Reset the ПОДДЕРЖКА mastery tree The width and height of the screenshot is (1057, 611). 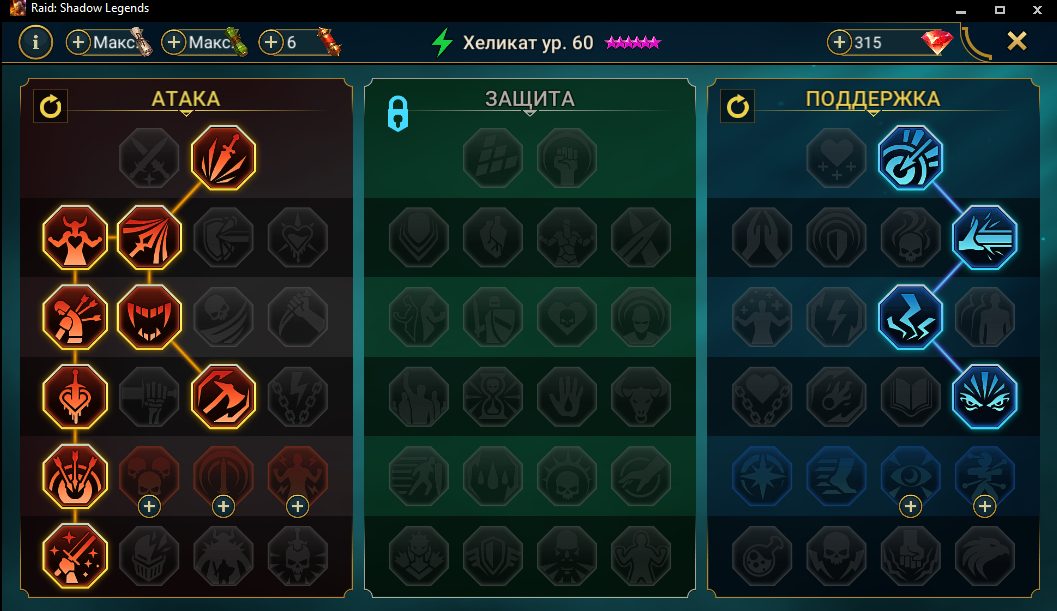point(737,106)
